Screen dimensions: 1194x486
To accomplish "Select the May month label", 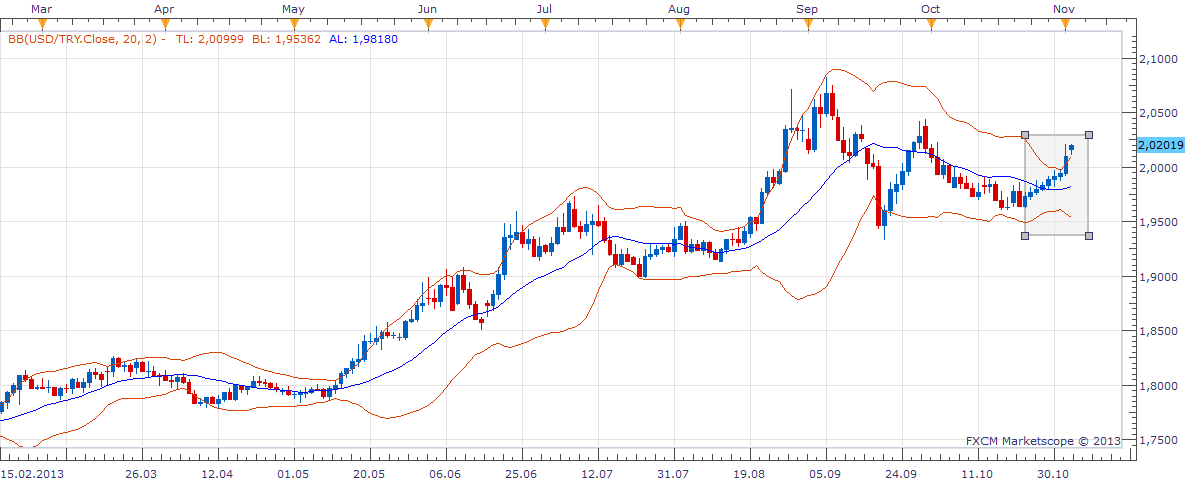I will (x=294, y=9).
